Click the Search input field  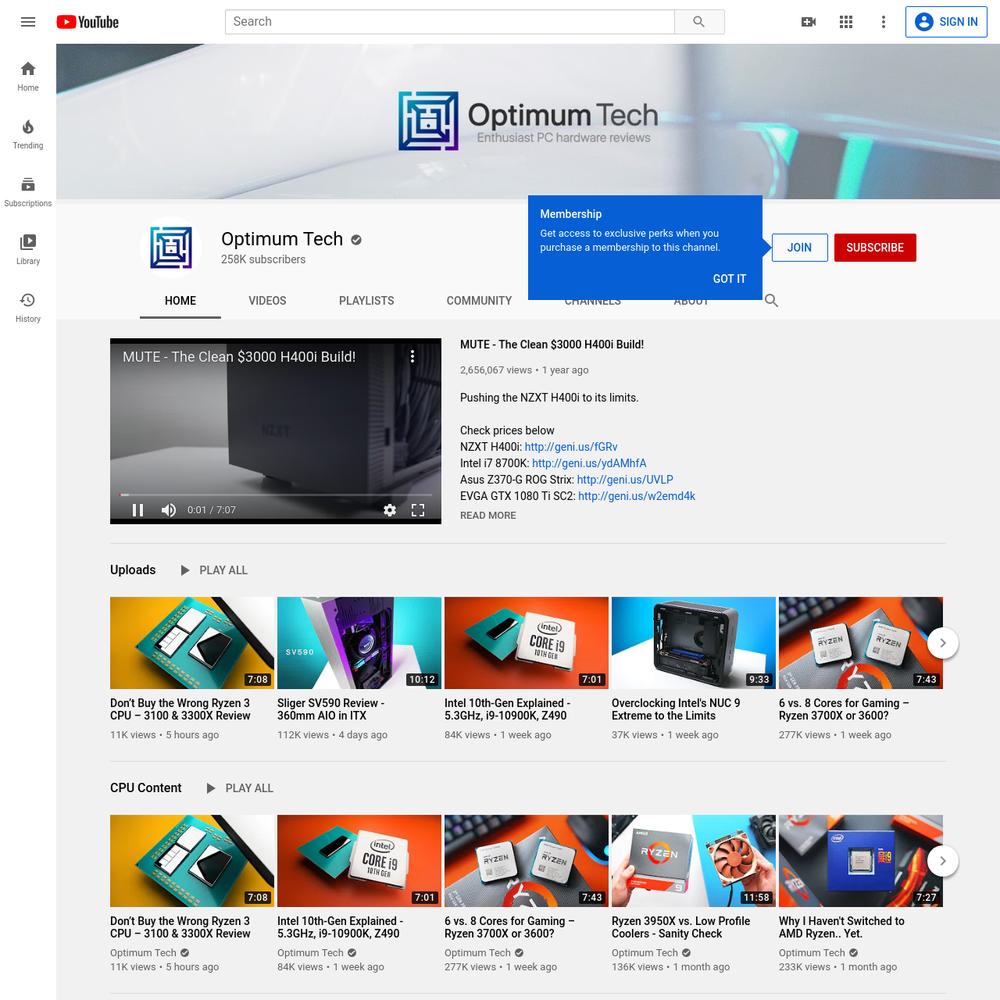(x=450, y=22)
